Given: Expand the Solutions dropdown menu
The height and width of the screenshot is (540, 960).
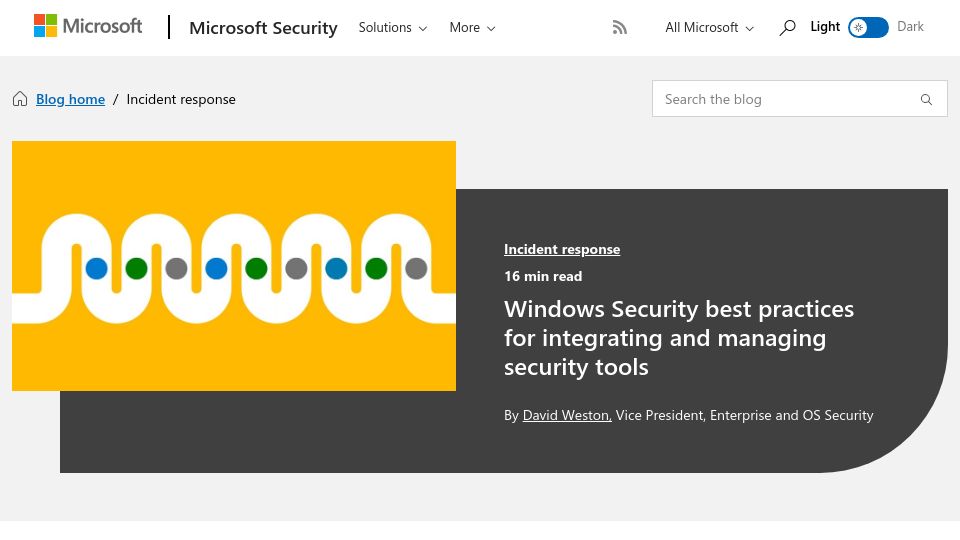Looking at the screenshot, I should (392, 28).
